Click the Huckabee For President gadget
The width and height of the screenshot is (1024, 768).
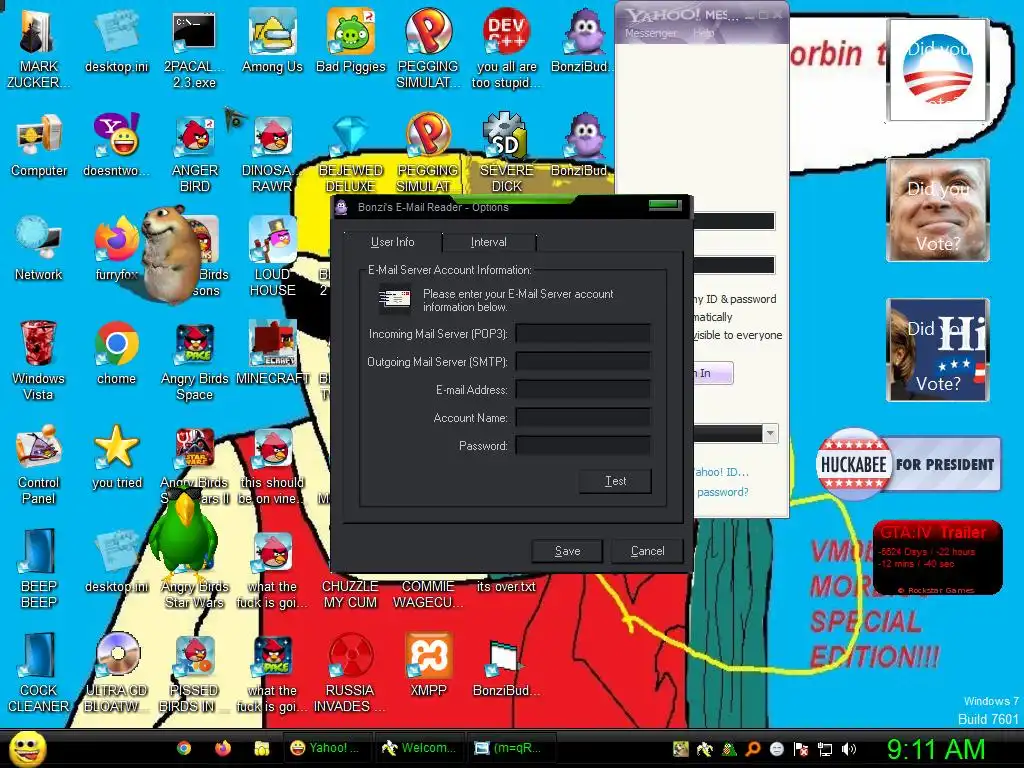click(x=908, y=464)
